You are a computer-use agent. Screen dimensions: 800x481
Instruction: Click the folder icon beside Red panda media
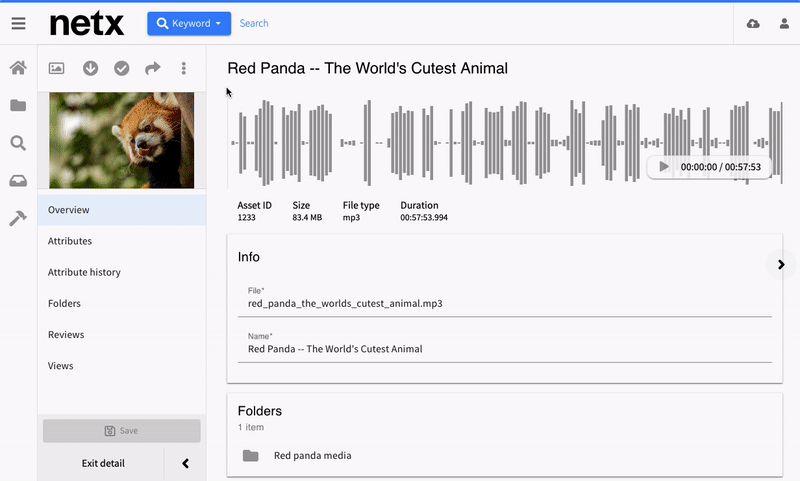[251, 455]
